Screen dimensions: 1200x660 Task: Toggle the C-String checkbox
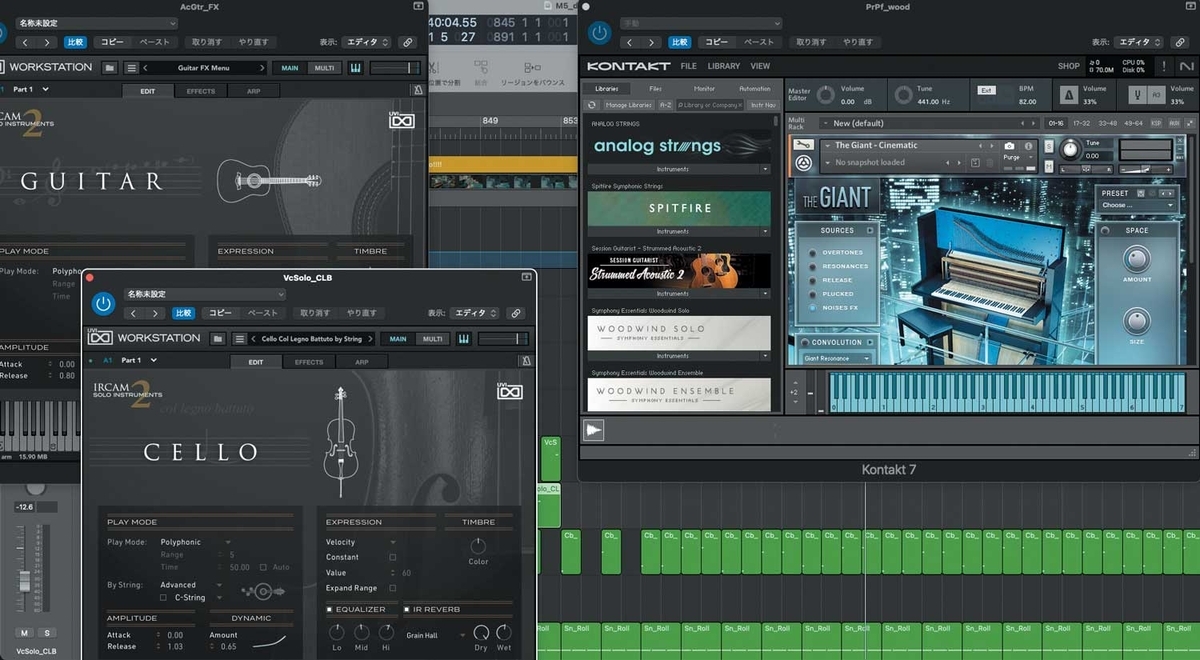coord(163,597)
